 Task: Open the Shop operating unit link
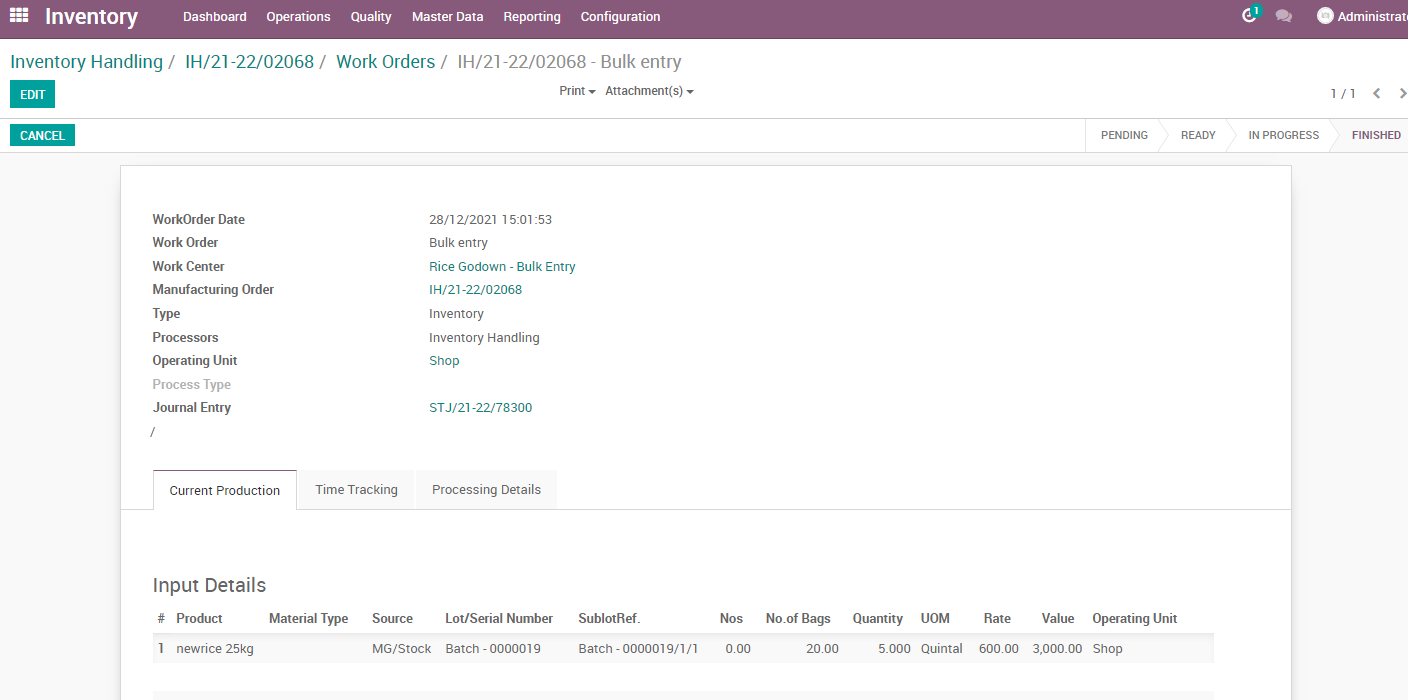point(444,360)
